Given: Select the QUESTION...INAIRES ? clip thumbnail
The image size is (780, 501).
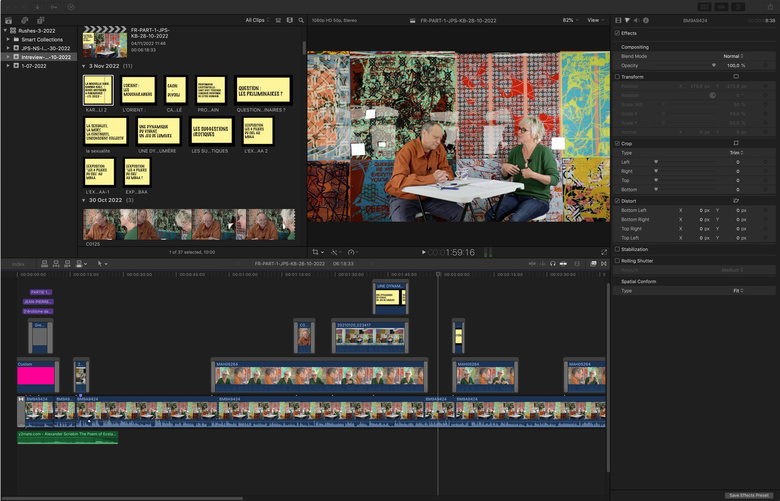Looking at the screenshot, I should 263,91.
